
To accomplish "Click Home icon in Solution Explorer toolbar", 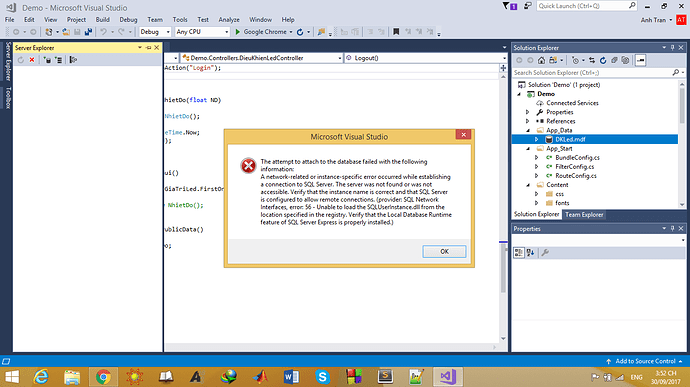I will (541, 60).
